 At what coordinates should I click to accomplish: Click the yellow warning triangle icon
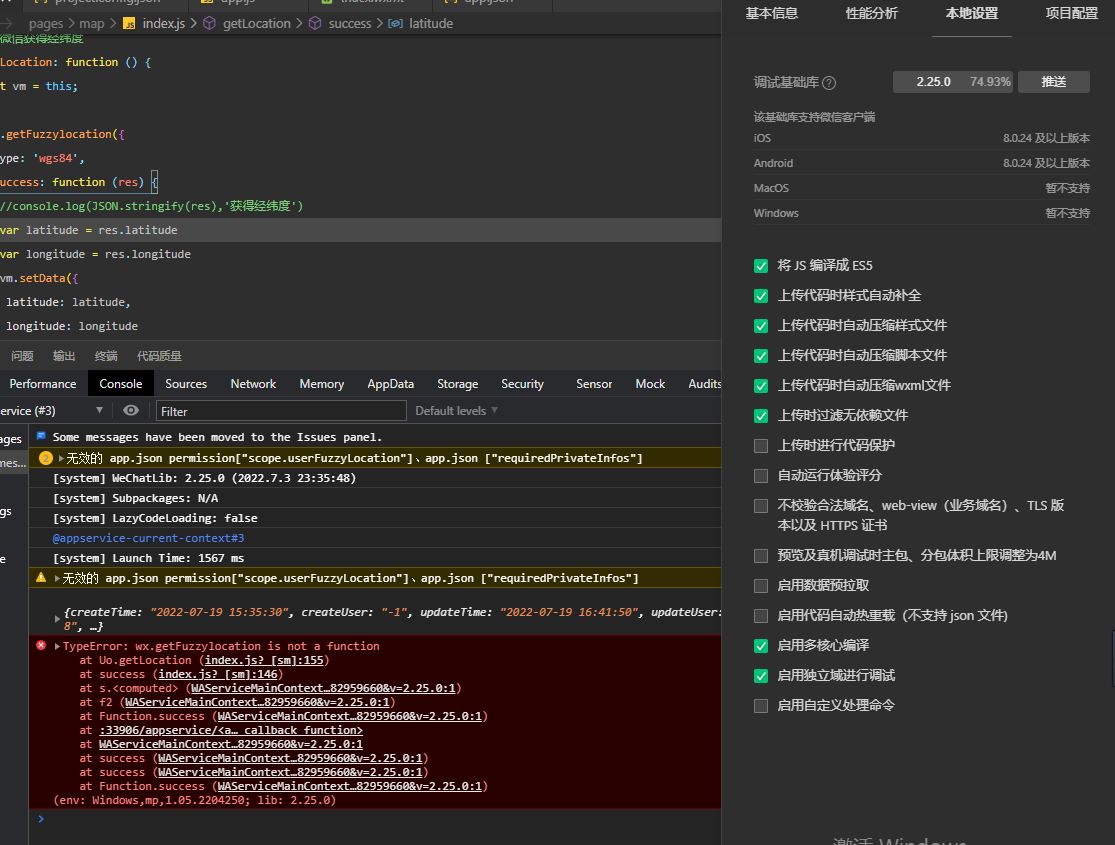pos(41,578)
